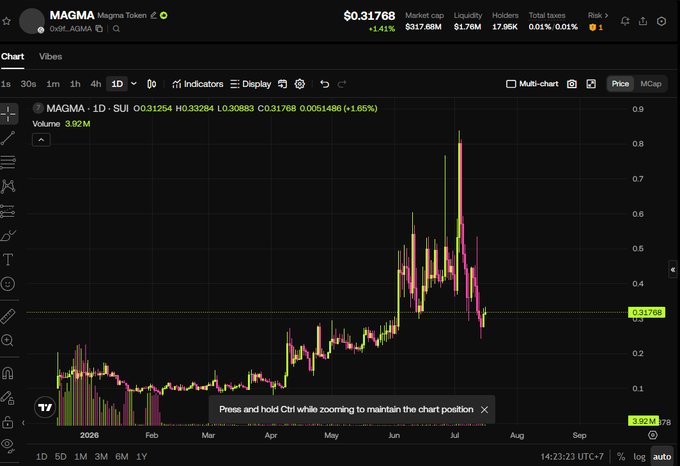The width and height of the screenshot is (680, 466).
Task: Toggle stay in drawing mode
Action: click(8, 398)
